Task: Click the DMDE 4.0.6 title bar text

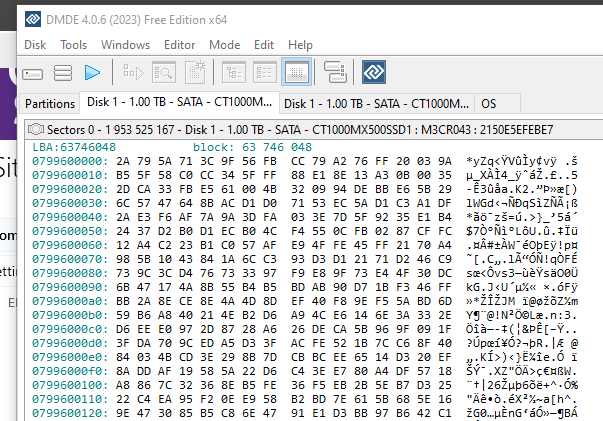Action: (137, 20)
